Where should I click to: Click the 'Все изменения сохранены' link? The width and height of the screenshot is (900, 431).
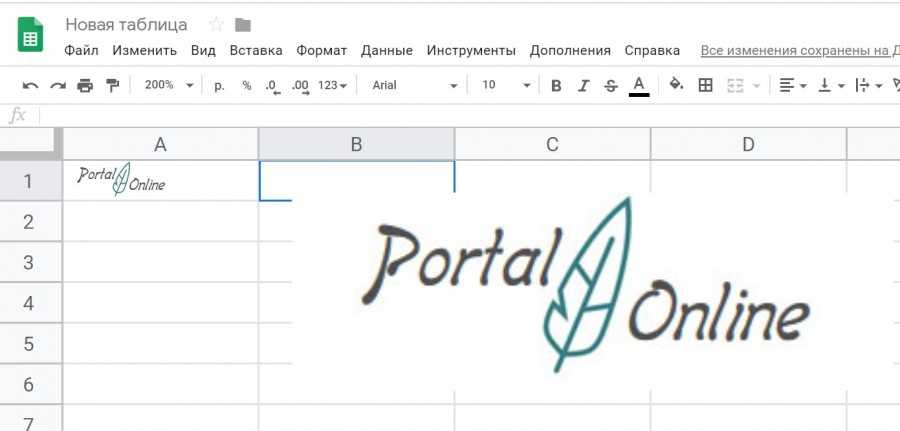pos(796,50)
